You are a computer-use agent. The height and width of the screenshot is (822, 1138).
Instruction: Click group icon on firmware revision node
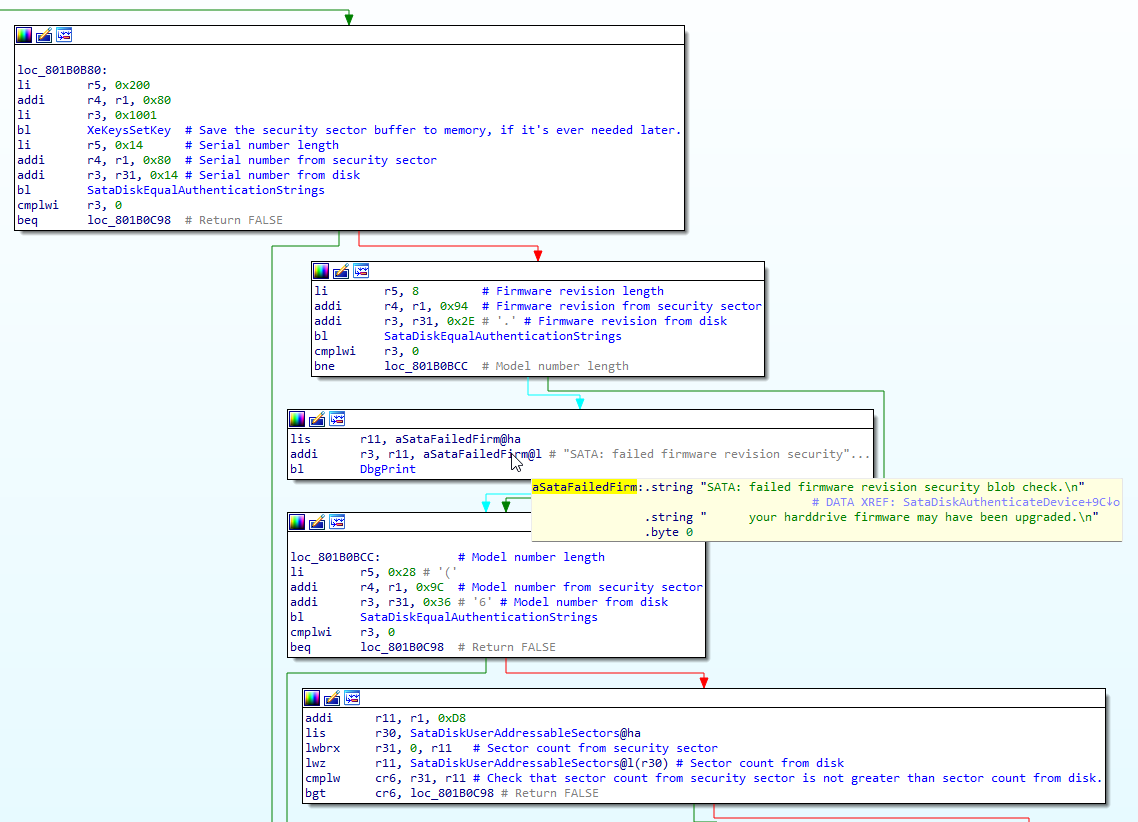pyautogui.click(x=361, y=271)
